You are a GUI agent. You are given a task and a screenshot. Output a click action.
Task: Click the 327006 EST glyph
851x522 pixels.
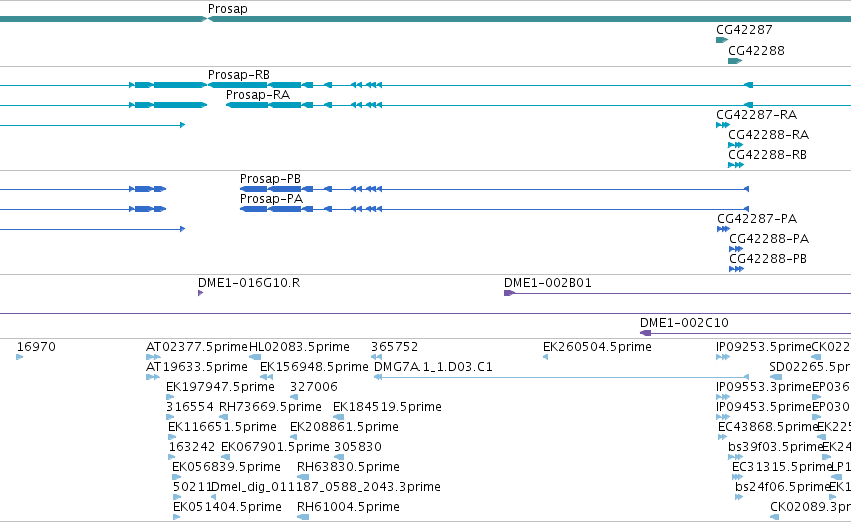294,397
